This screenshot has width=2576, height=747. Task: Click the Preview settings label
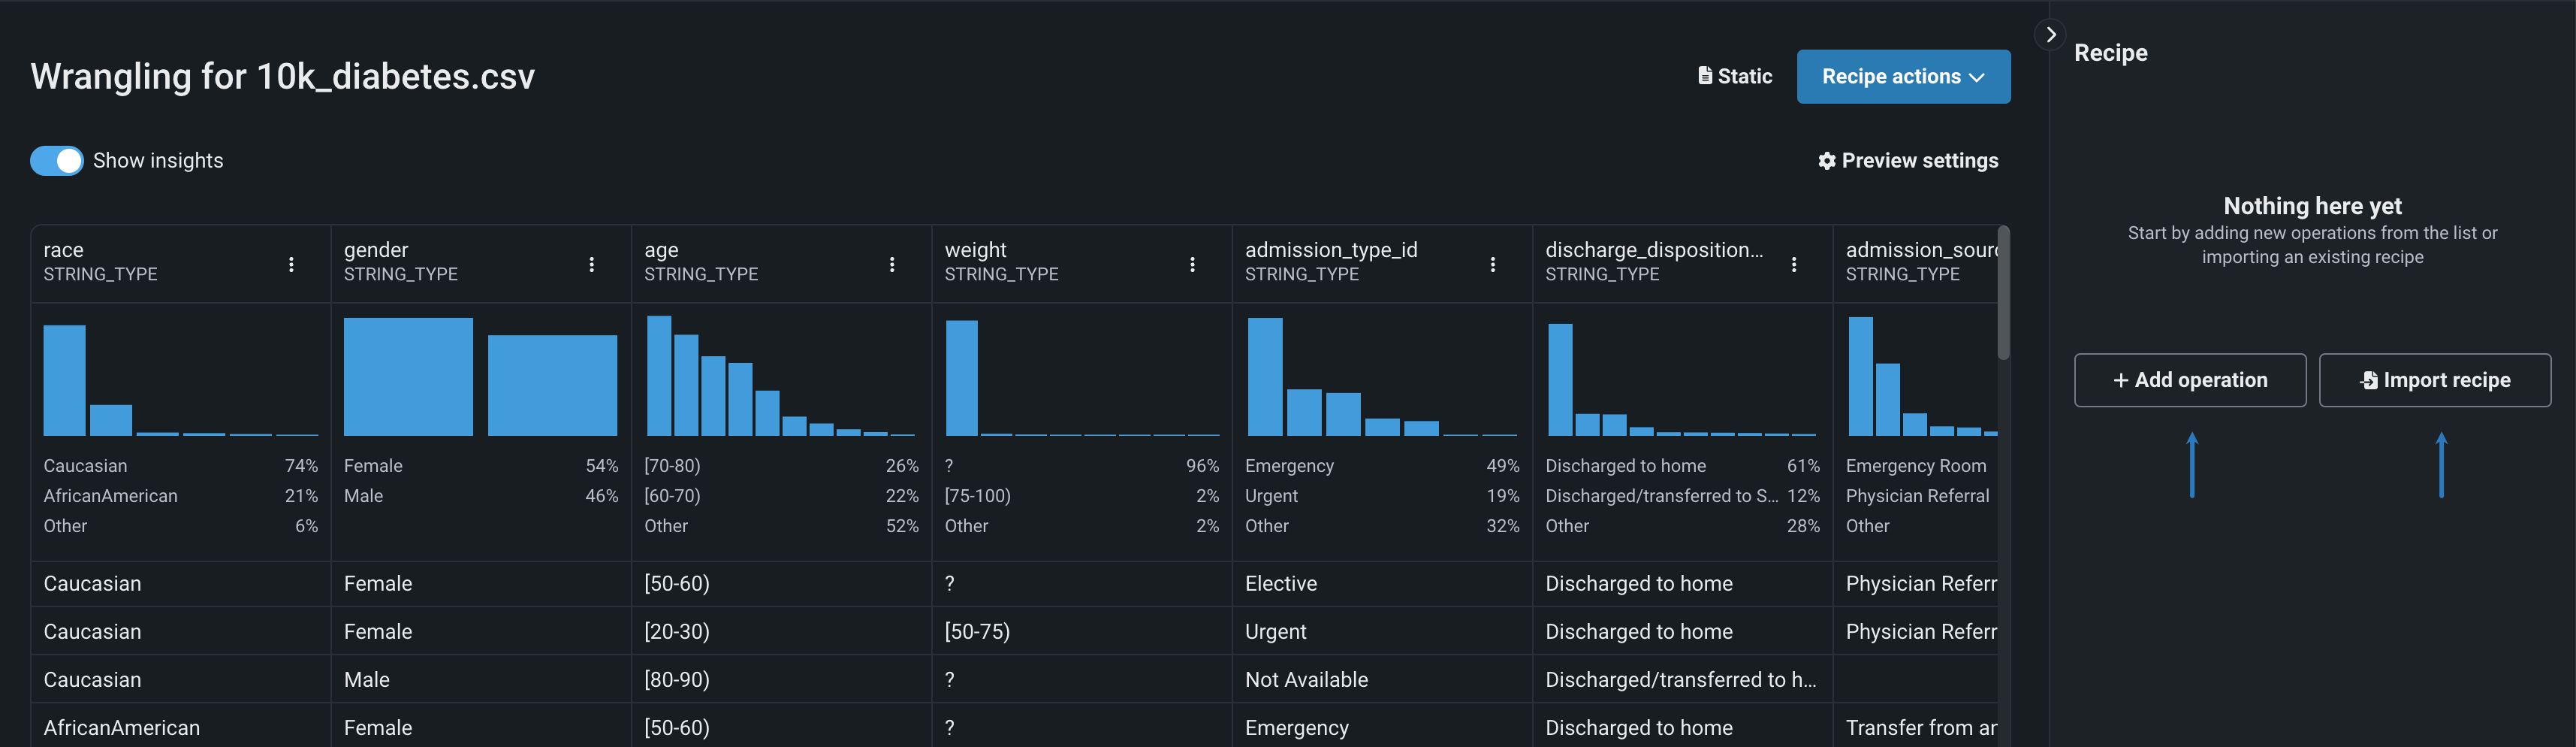pos(1919,161)
